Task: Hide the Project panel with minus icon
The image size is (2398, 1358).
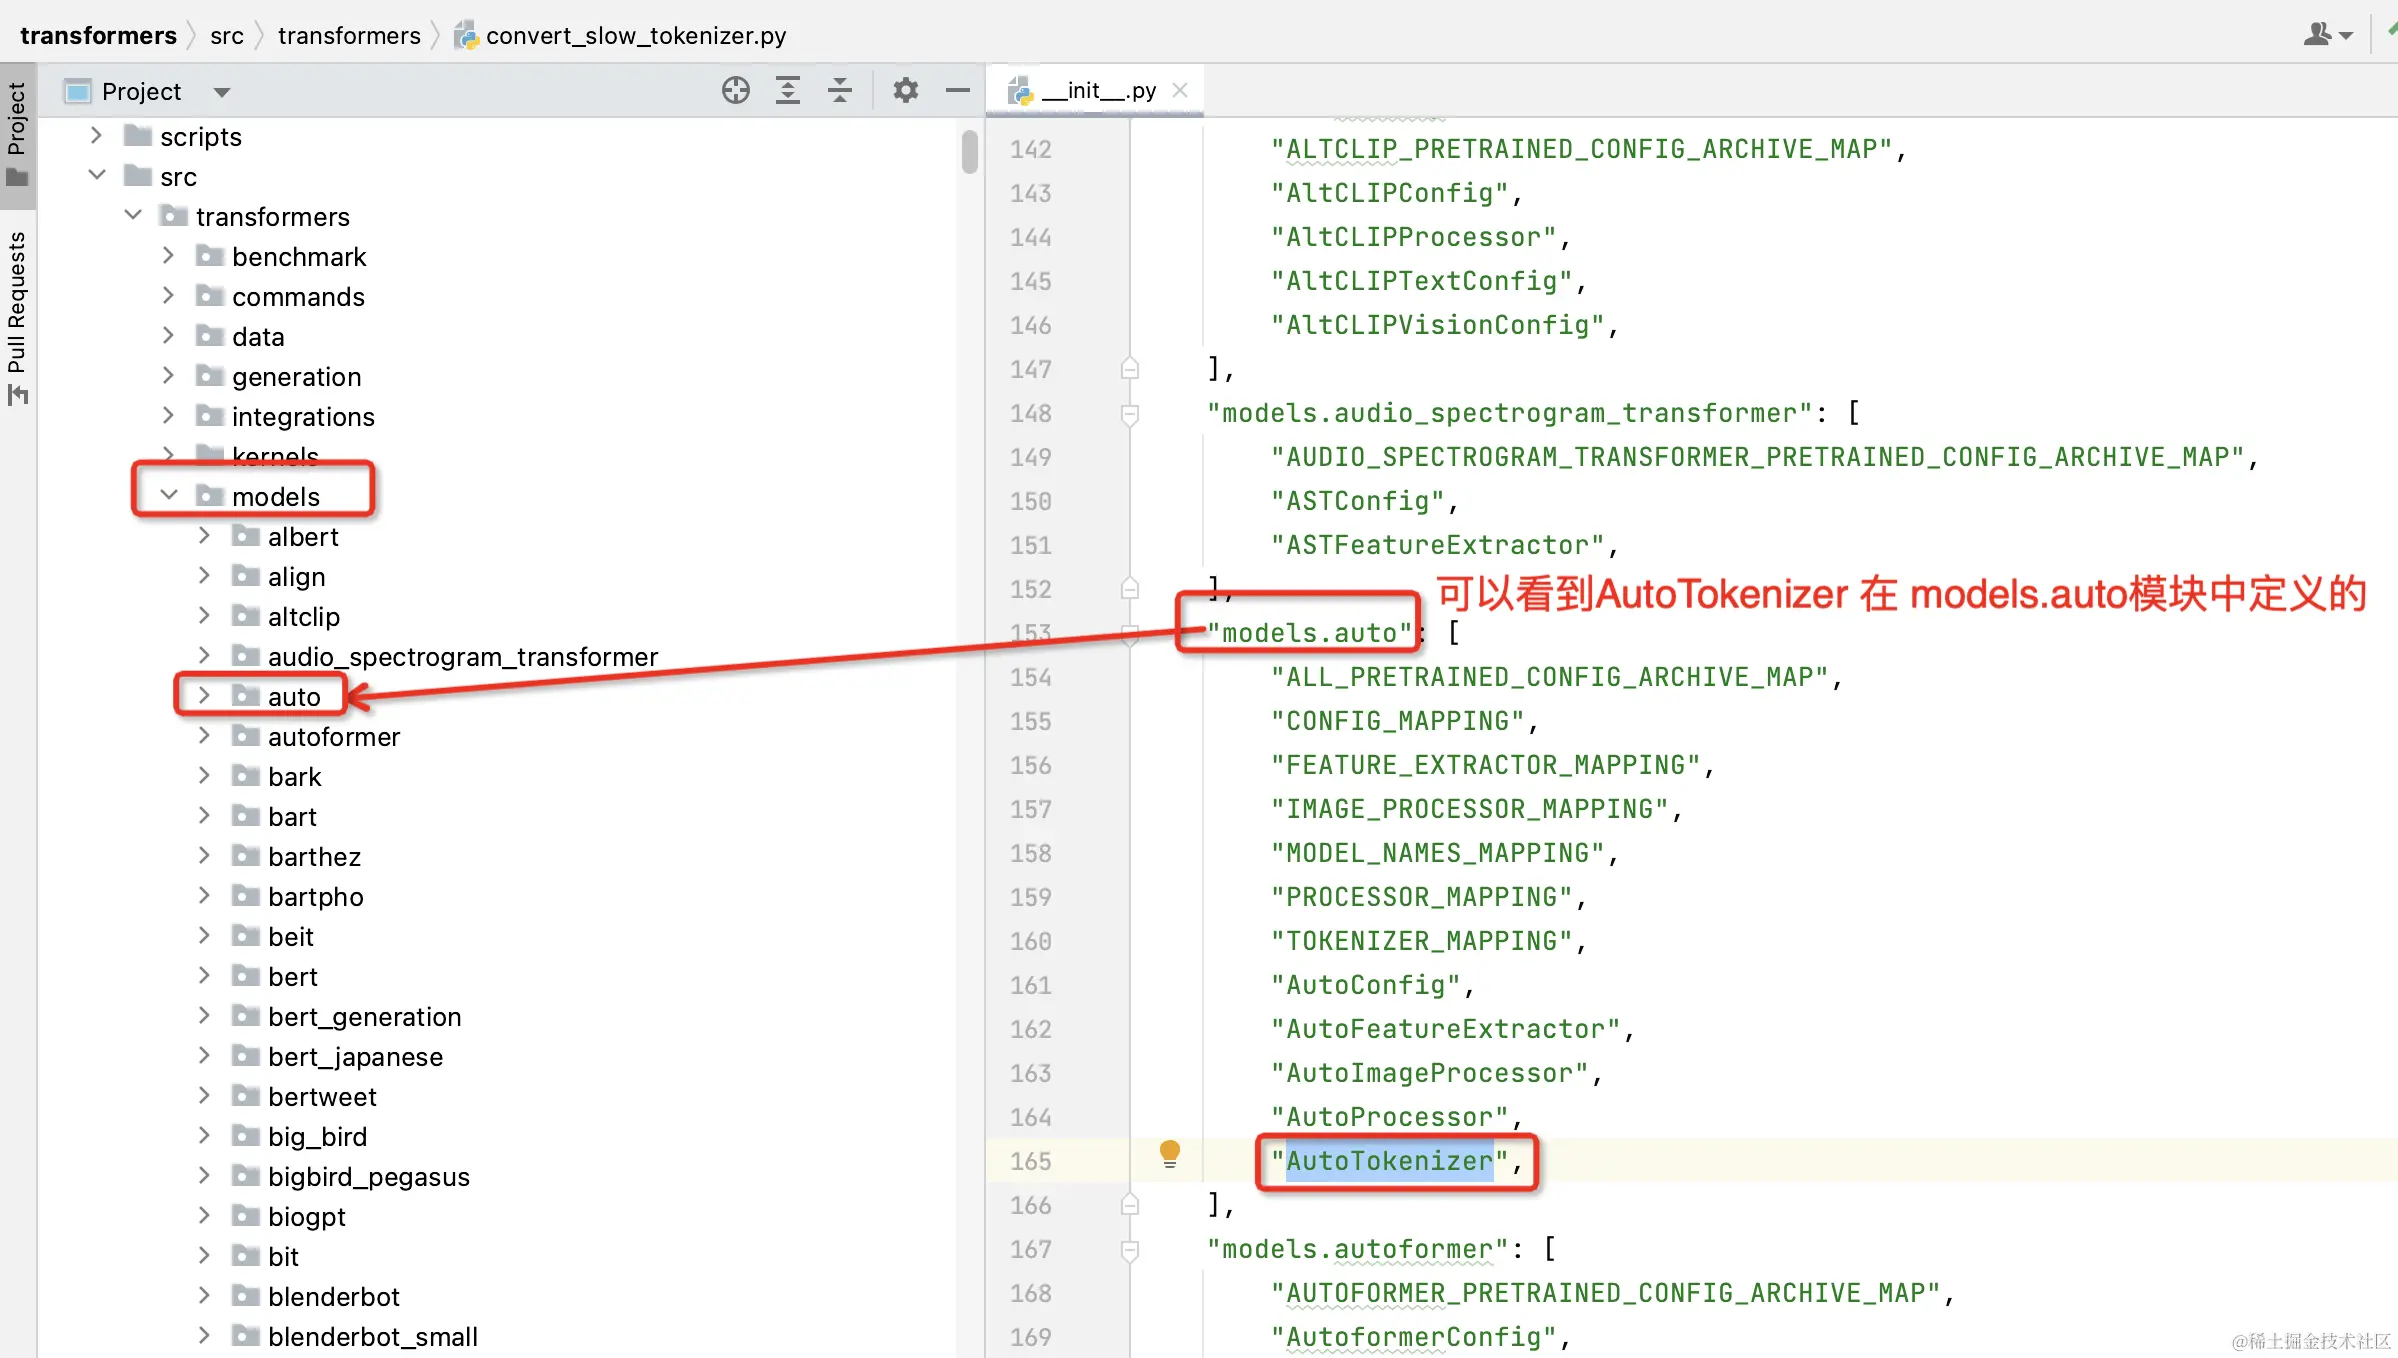Action: pyautogui.click(x=957, y=91)
